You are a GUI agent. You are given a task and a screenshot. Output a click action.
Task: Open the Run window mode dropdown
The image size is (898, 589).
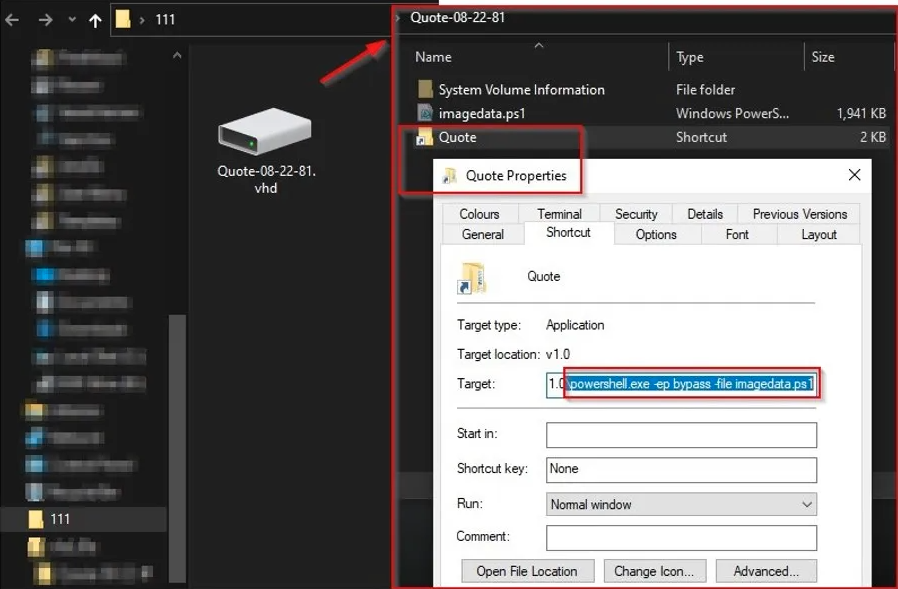681,505
